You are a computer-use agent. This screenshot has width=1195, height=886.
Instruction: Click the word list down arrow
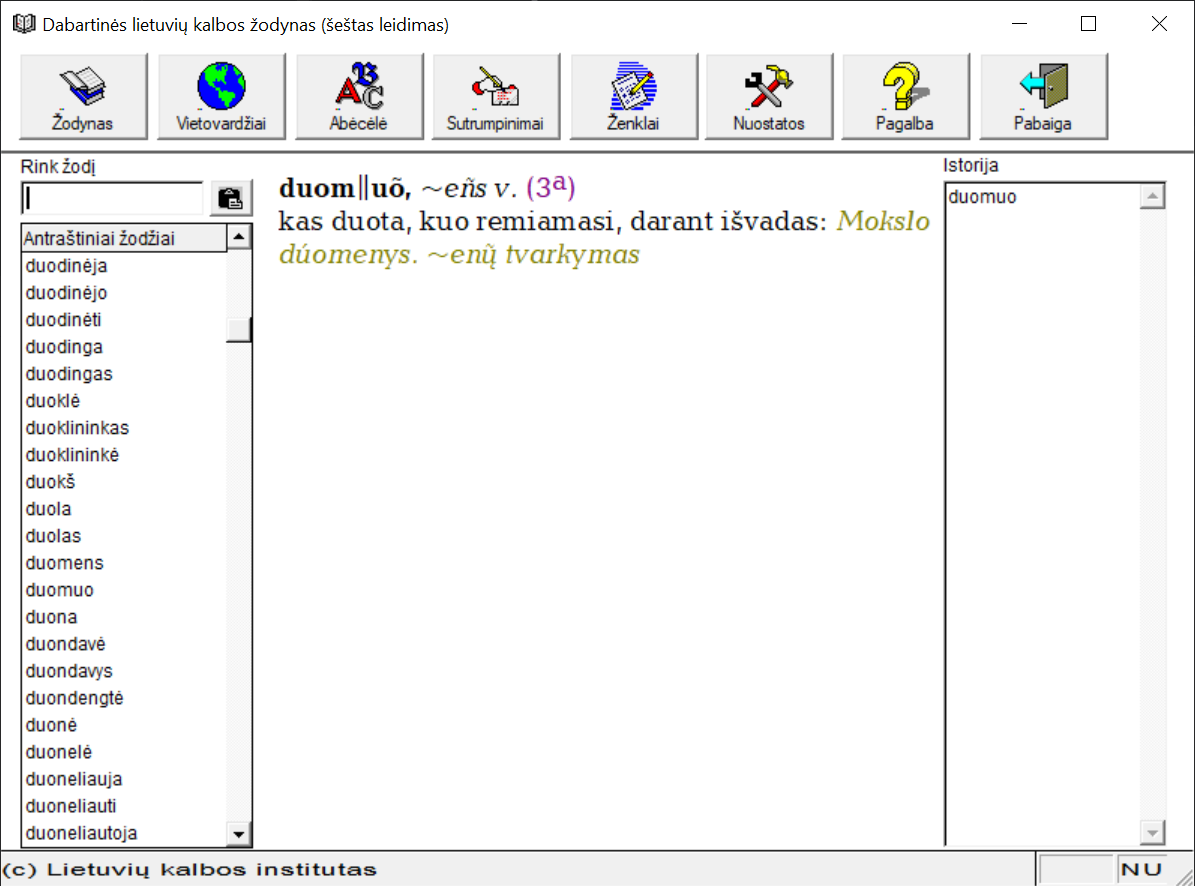pyautogui.click(x=239, y=834)
